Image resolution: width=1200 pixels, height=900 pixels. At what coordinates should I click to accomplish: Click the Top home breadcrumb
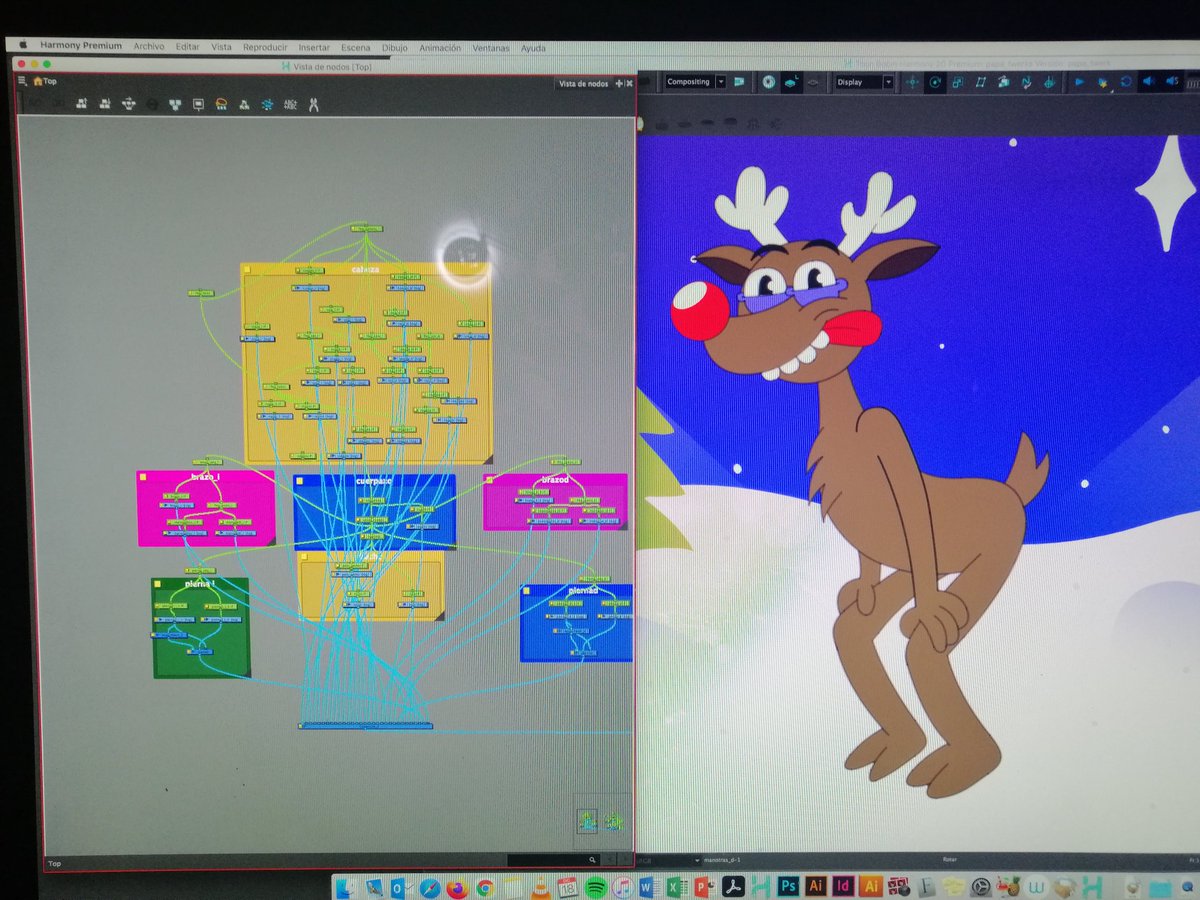(x=45, y=81)
